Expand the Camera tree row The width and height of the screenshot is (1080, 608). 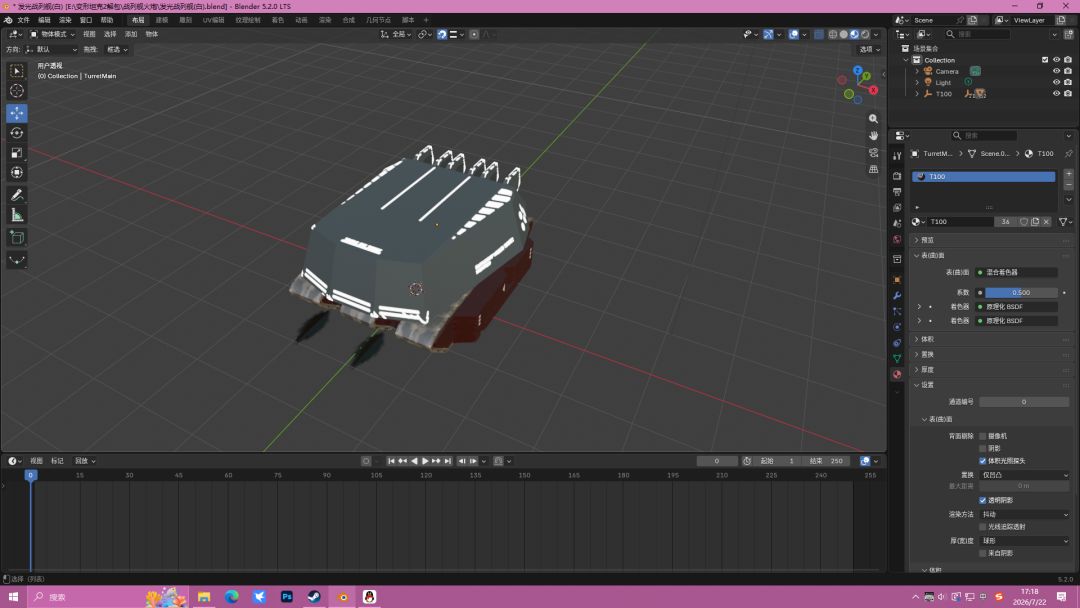(x=917, y=71)
